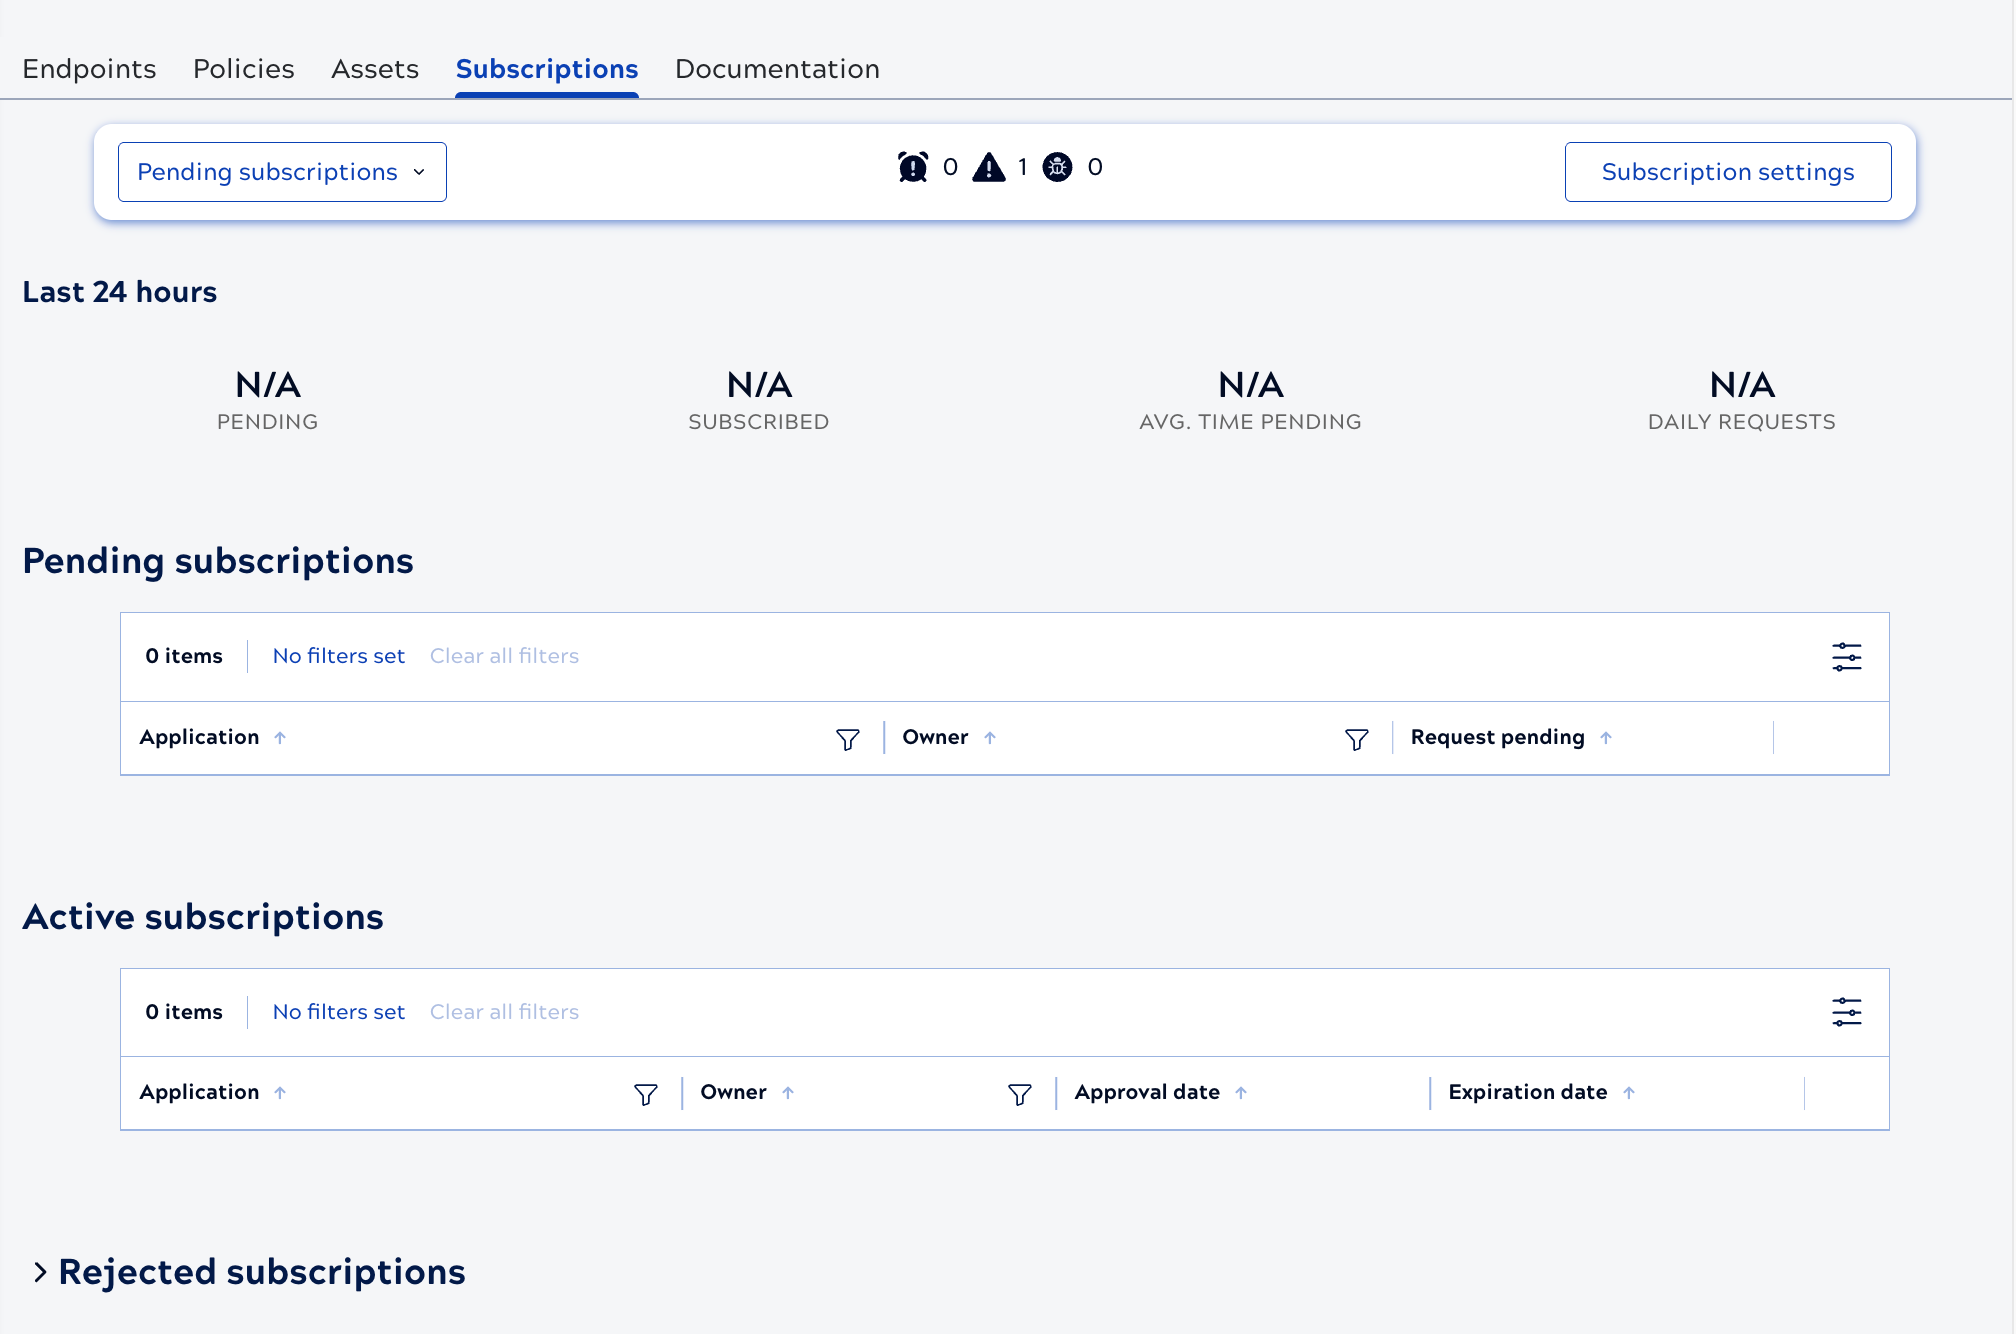This screenshot has height=1334, width=2016.
Task: Click the alarm clock alert icon
Action: click(912, 167)
